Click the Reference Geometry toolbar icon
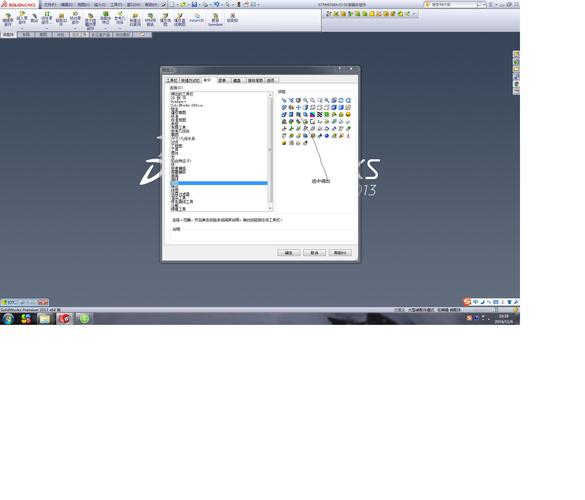Viewport: 585px width, 500px height. [x=120, y=19]
